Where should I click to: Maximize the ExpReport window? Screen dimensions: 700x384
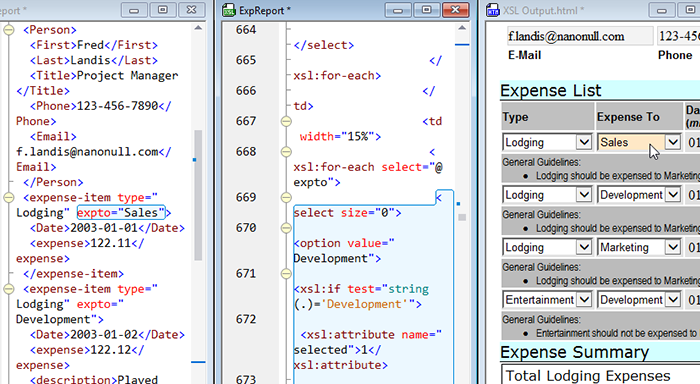coord(426,10)
